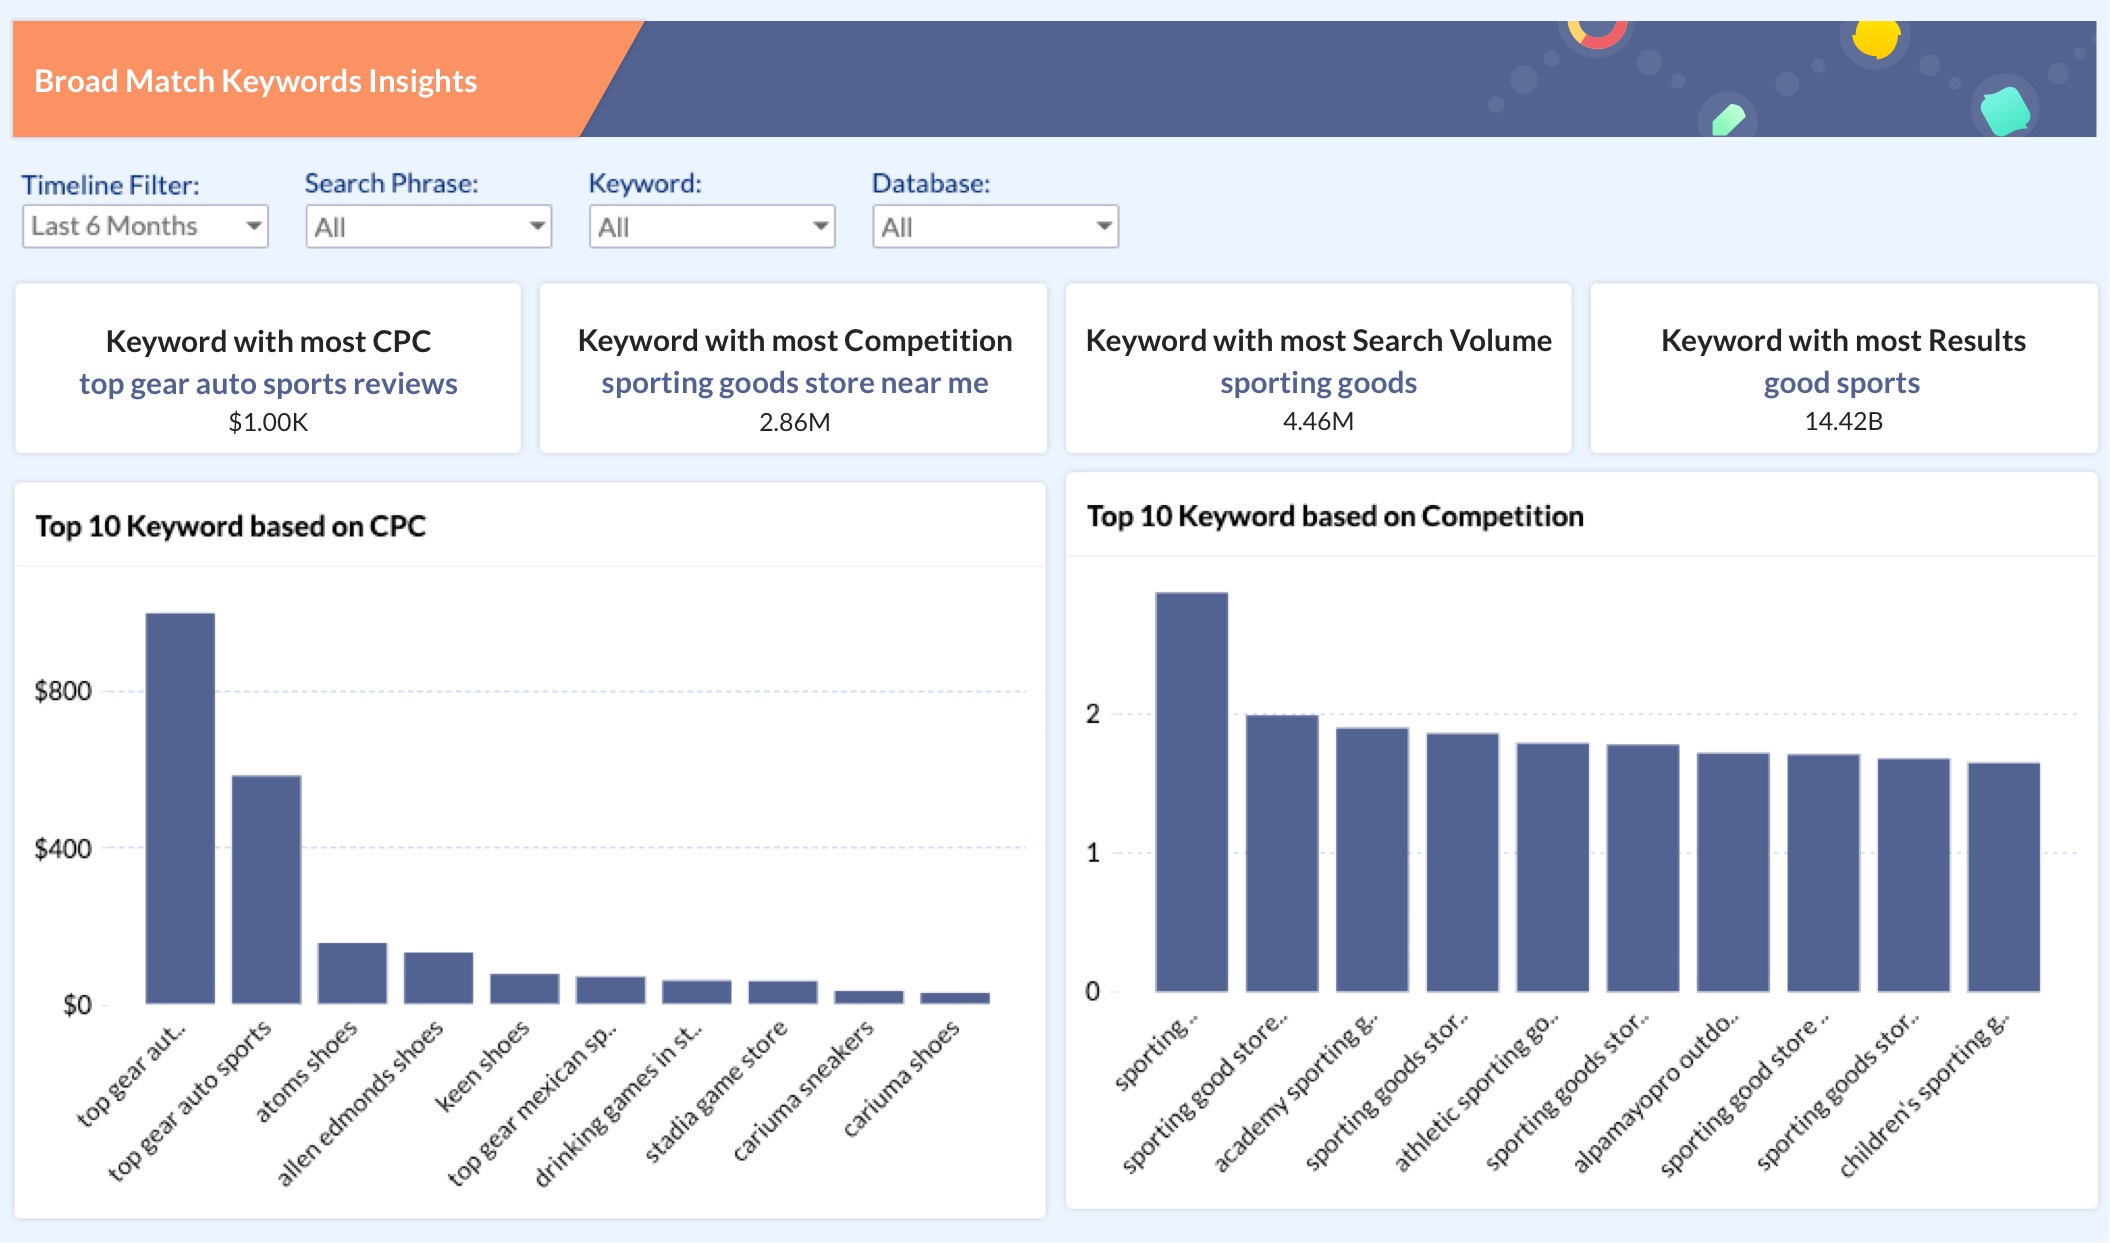Click the 'athletic sporting go..' competition bar
The height and width of the screenshot is (1243, 2110).
click(x=1552, y=867)
